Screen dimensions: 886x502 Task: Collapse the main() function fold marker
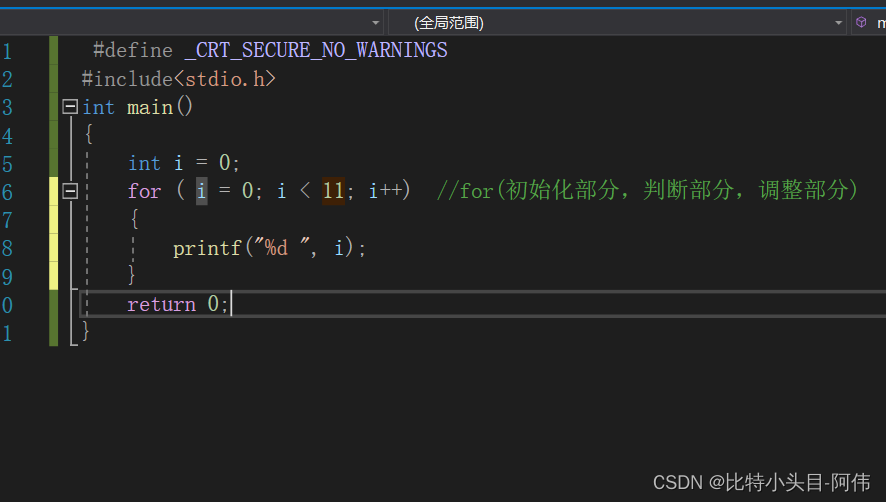70,106
